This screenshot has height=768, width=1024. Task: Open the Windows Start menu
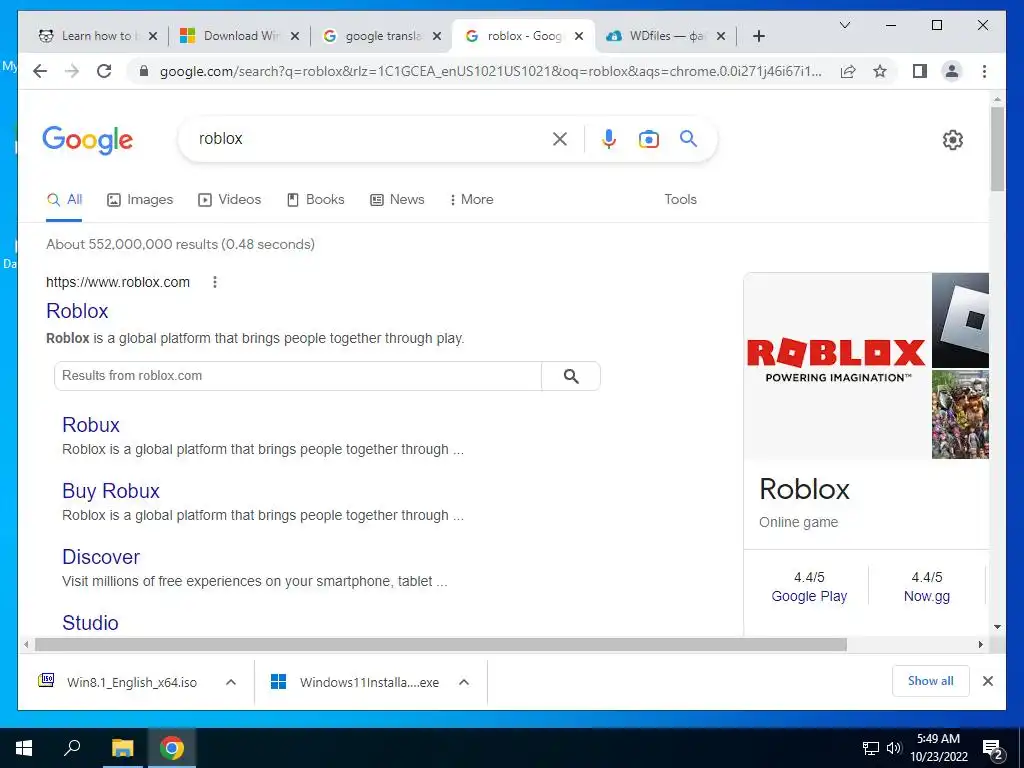[24, 748]
